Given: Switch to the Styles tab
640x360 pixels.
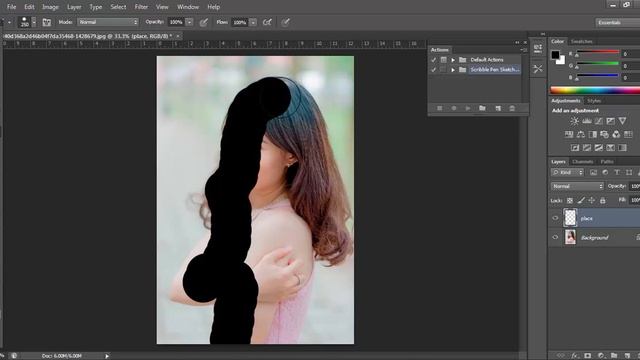Looking at the screenshot, I should click(x=594, y=101).
